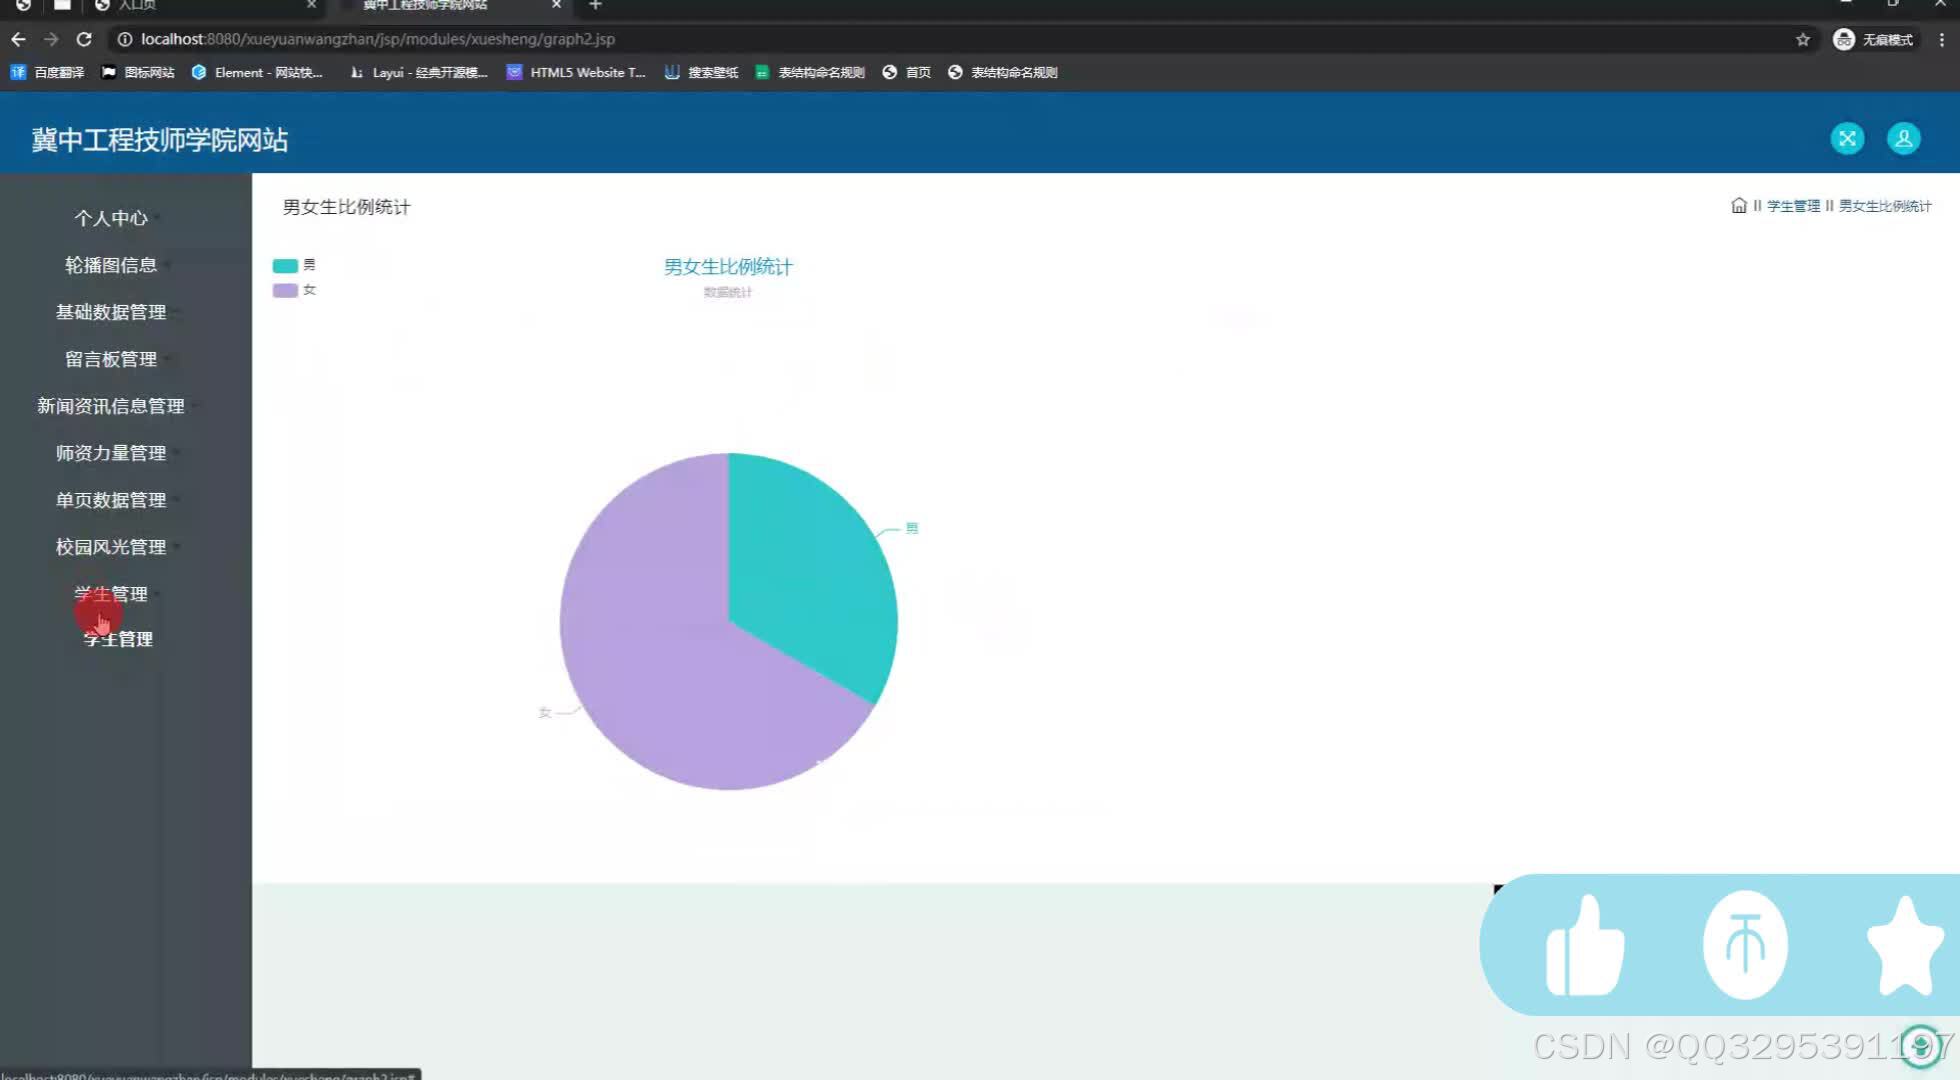The height and width of the screenshot is (1080, 1960).
Task: Click the coin reward icon
Action: 1745,945
